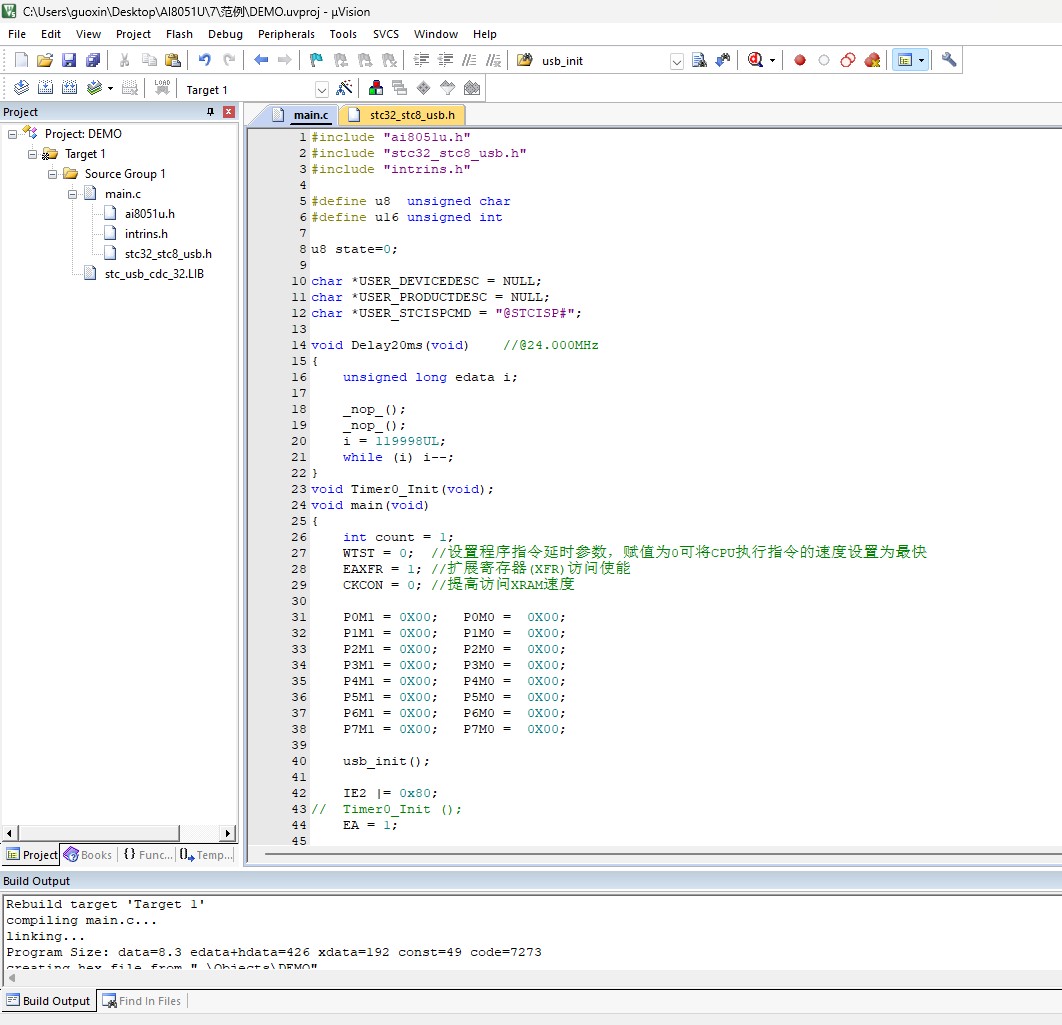Switch to stc32_stc8_usb.h editor tab
Image resolution: width=1062 pixels, height=1025 pixels.
tap(404, 115)
